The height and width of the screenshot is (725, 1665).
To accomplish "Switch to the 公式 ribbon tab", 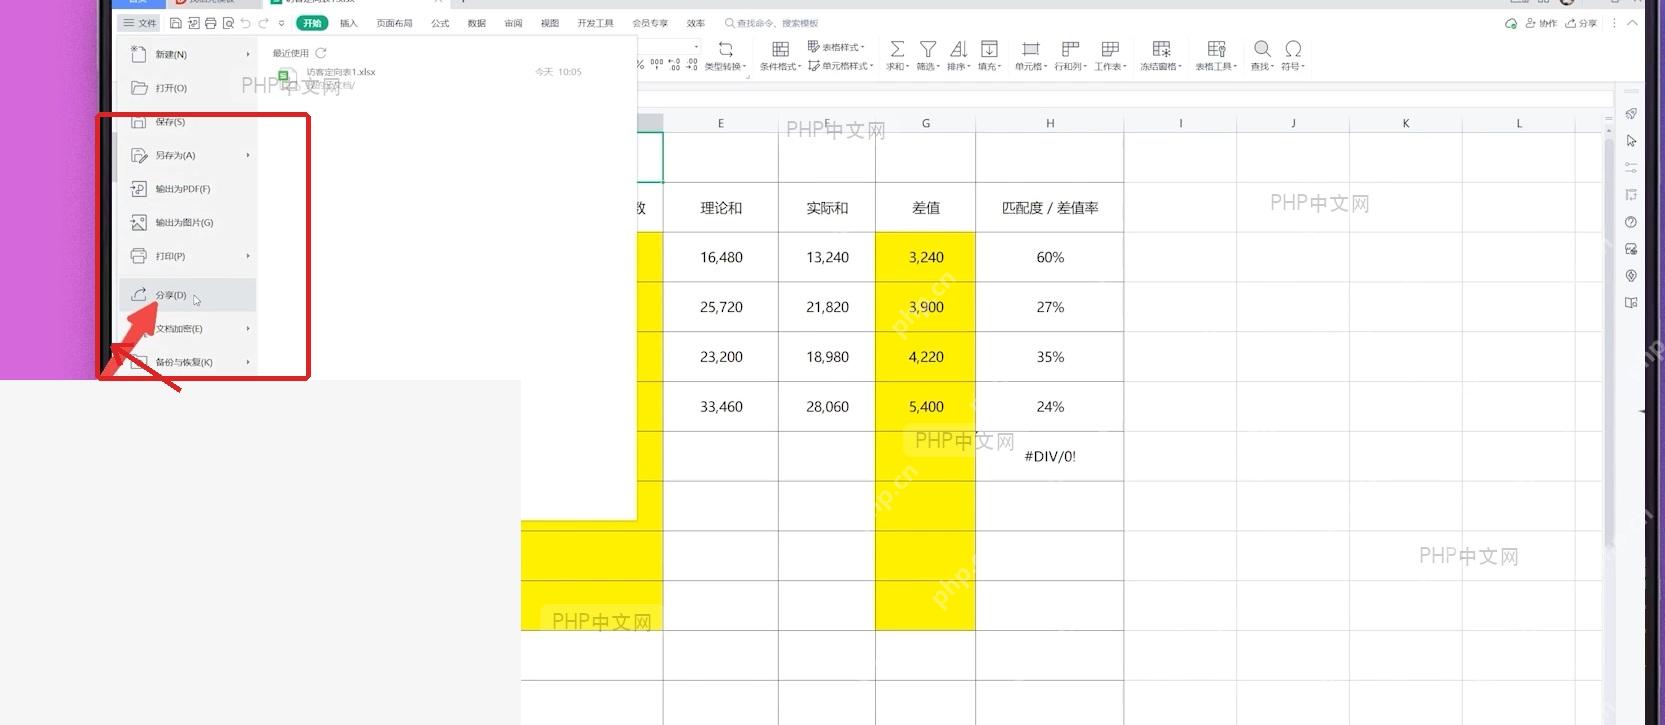I will (x=440, y=23).
